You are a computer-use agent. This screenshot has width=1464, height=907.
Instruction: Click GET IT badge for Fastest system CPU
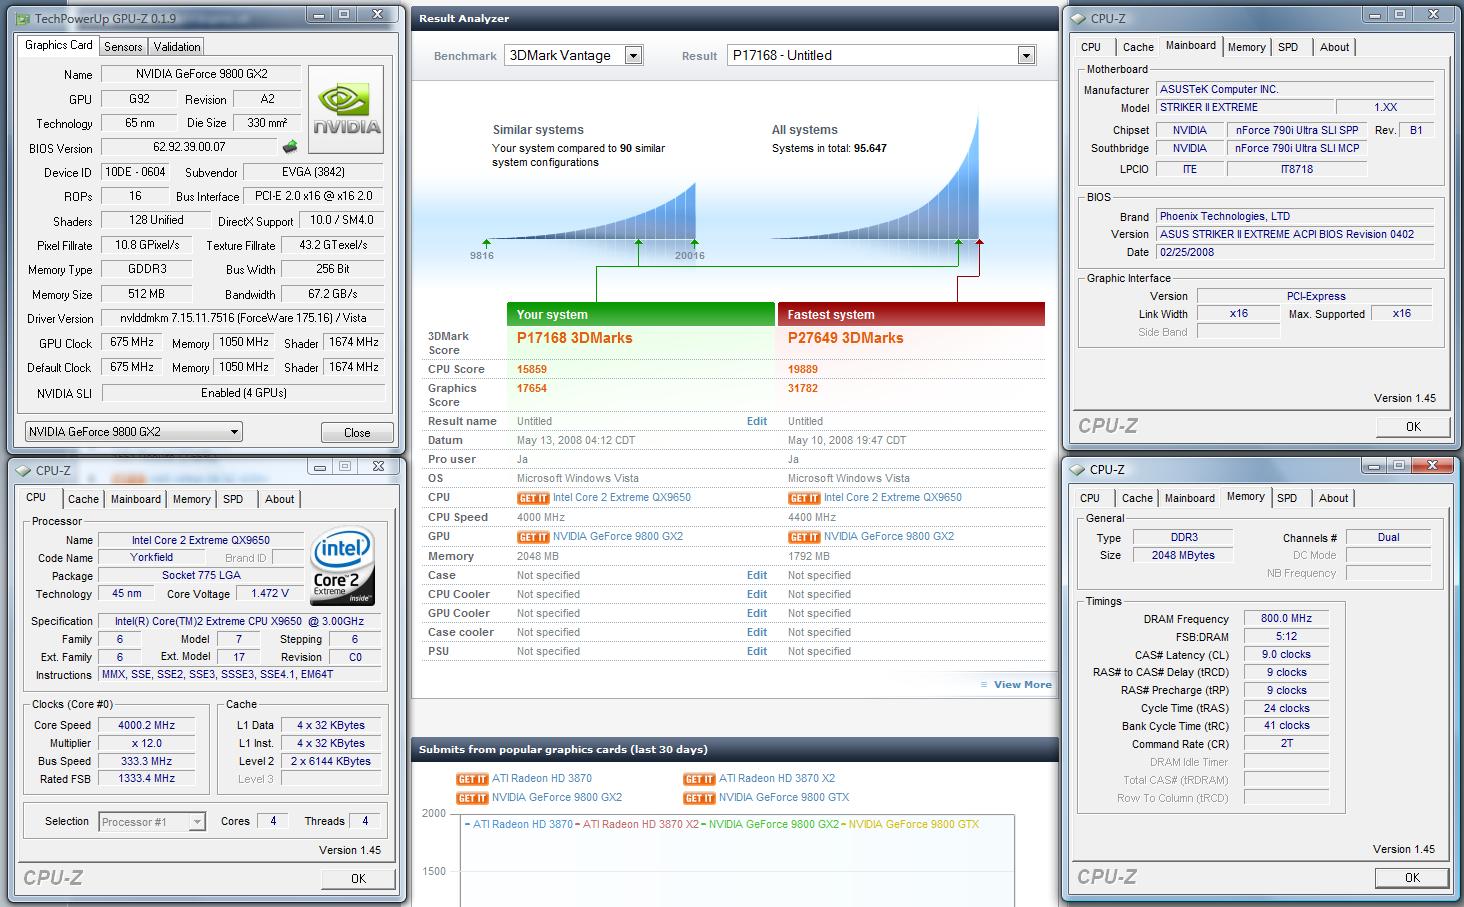coord(804,498)
